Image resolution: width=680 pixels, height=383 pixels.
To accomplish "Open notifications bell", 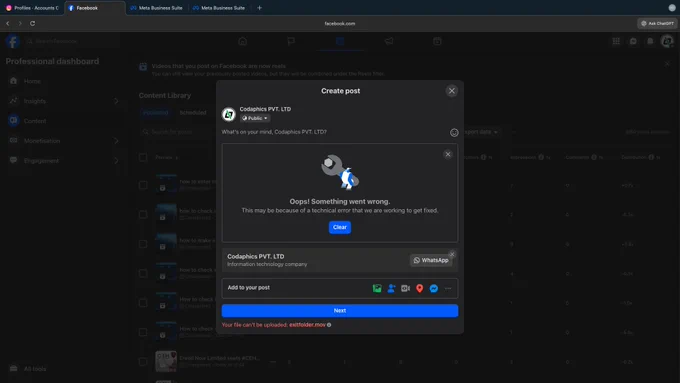I will tap(650, 41).
